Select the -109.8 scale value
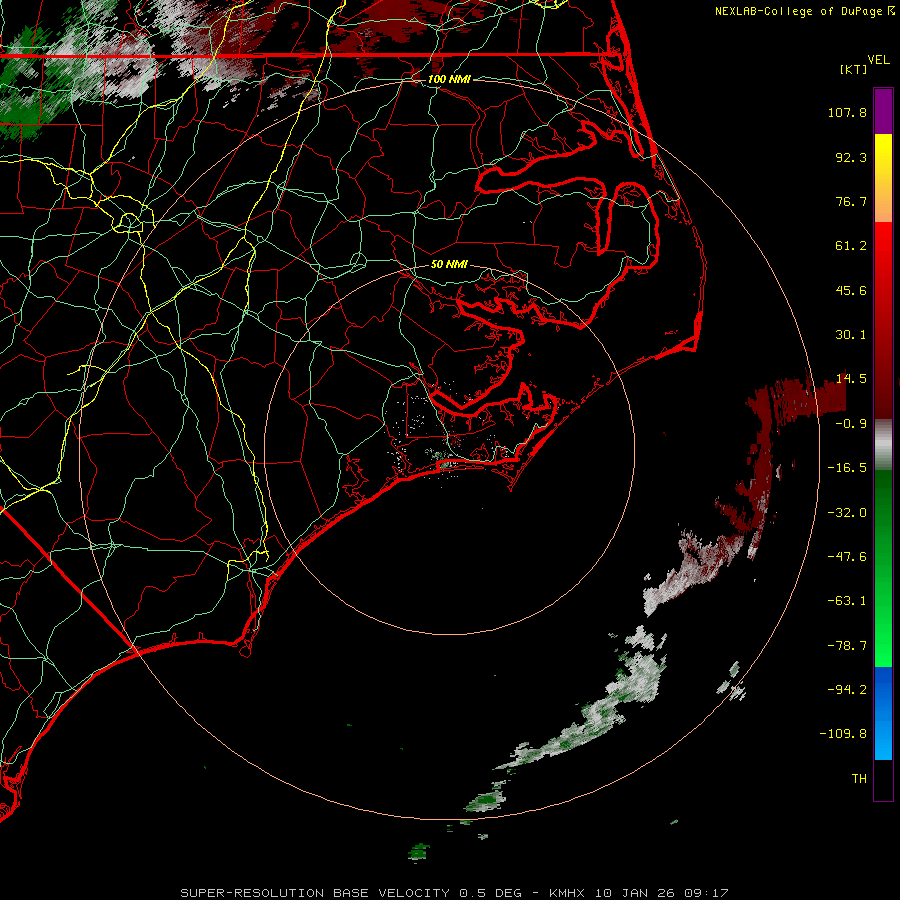Image resolution: width=900 pixels, height=900 pixels. click(x=843, y=734)
